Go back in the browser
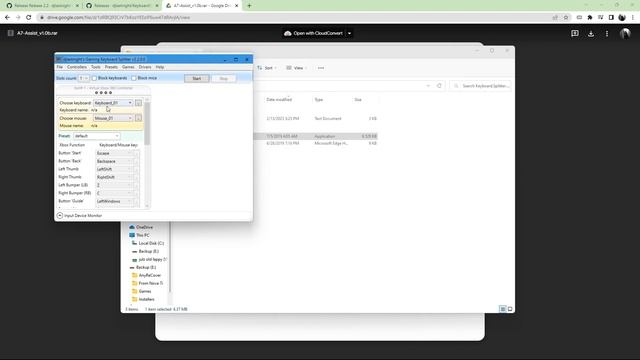Screen dimensions: 640x360 7,18
